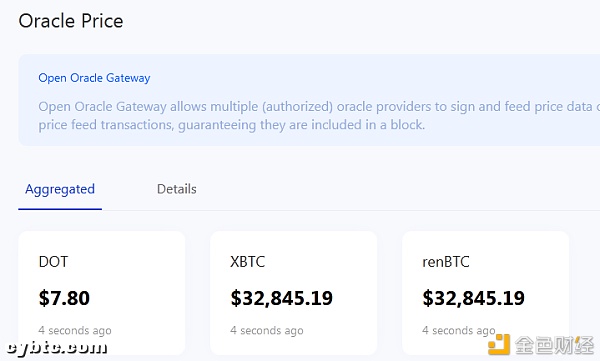Click the Open Oracle Gateway description text
The height and width of the screenshot is (361, 600).
click(x=319, y=116)
